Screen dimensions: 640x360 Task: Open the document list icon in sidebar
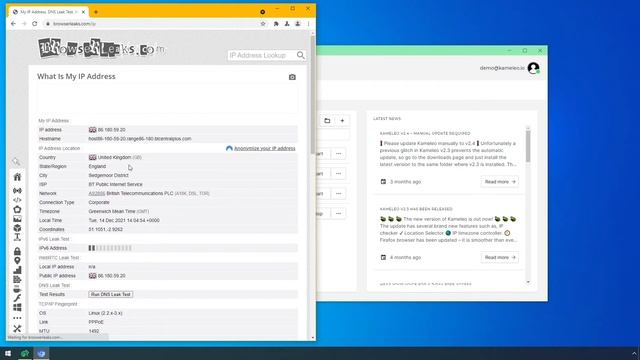pyautogui.click(x=17, y=280)
